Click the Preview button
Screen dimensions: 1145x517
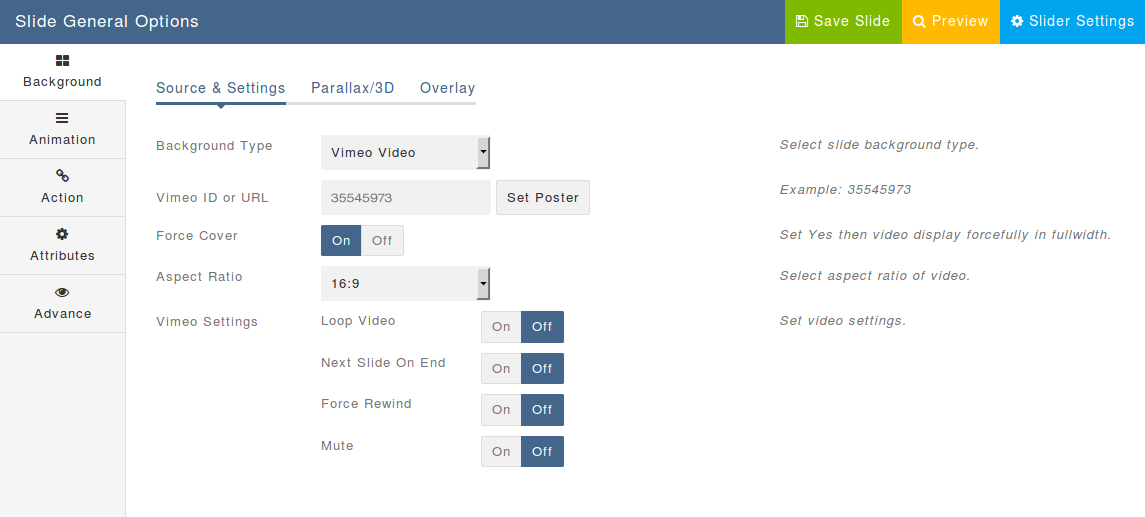click(951, 21)
